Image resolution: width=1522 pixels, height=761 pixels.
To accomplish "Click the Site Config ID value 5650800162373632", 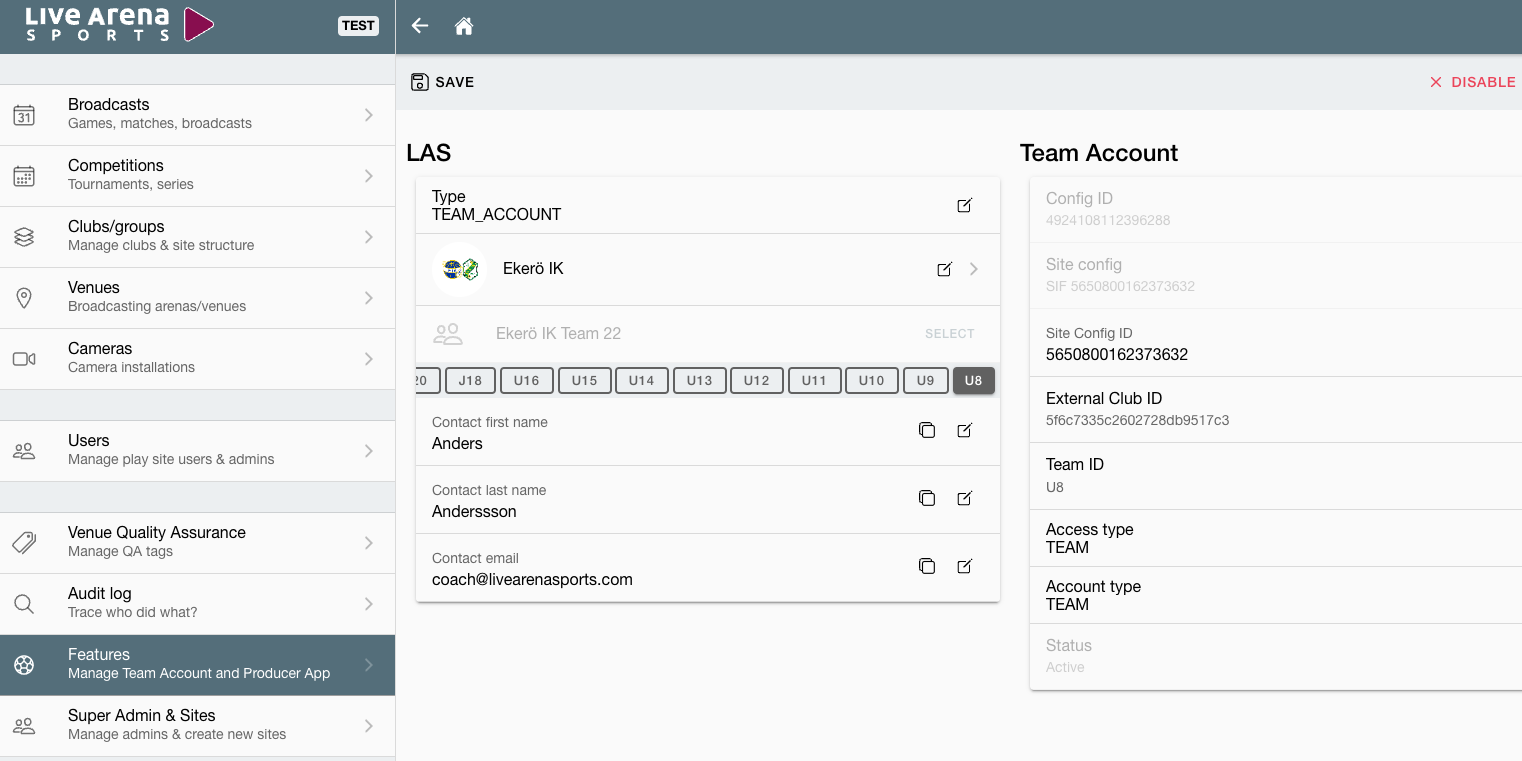I will pyautogui.click(x=1117, y=355).
